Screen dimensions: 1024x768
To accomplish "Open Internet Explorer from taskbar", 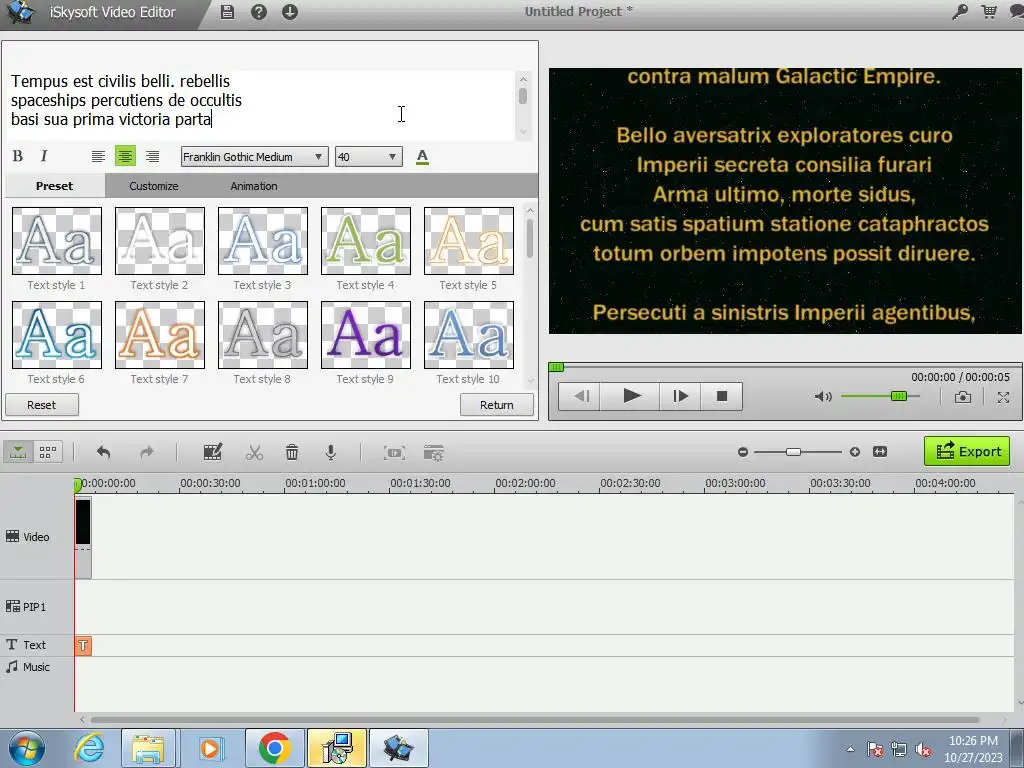I will pos(89,748).
